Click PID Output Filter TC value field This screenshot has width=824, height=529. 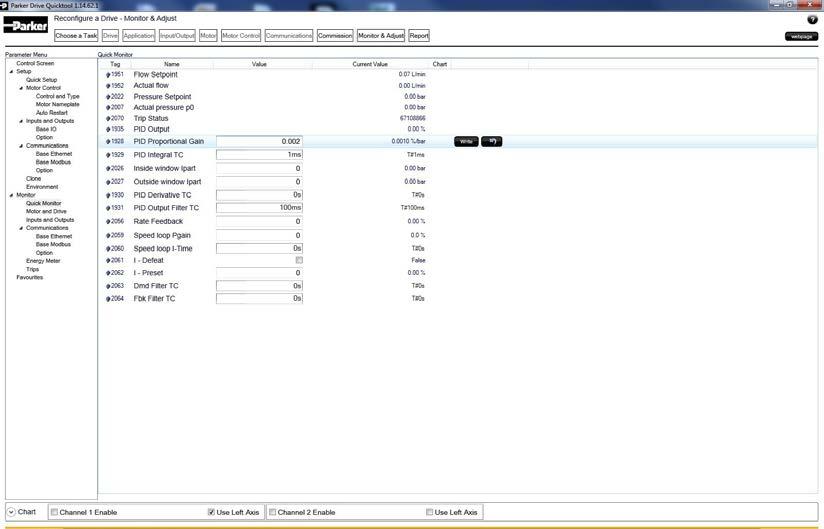pyautogui.click(x=259, y=208)
